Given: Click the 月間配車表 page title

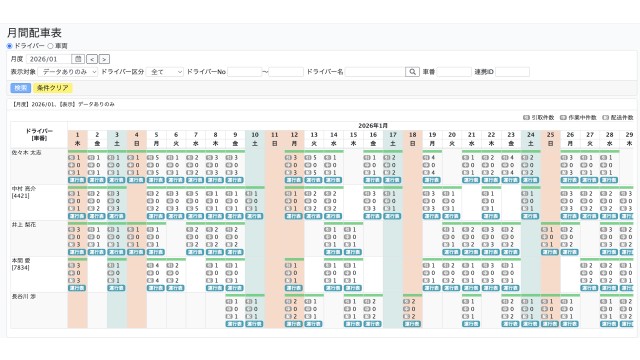Looking at the screenshot, I should tap(34, 33).
